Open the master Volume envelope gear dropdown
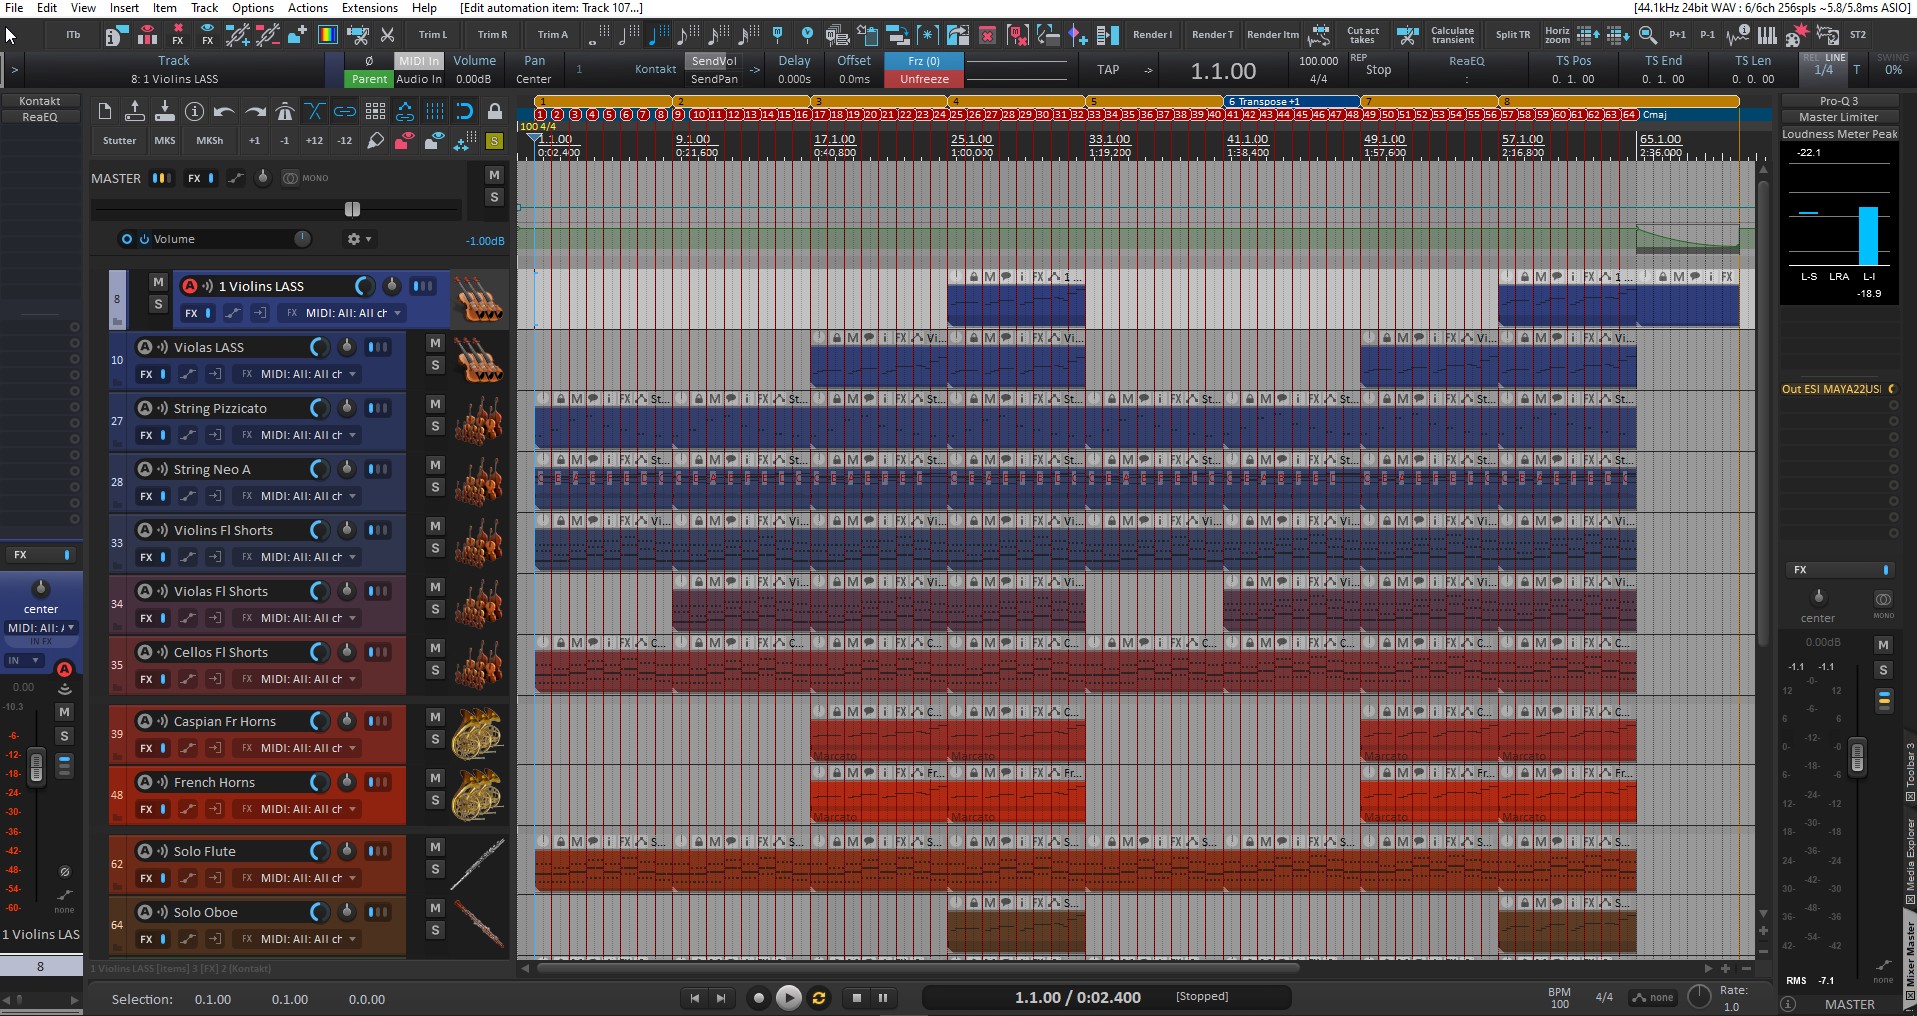This screenshot has height=1016, width=1917. click(x=358, y=239)
